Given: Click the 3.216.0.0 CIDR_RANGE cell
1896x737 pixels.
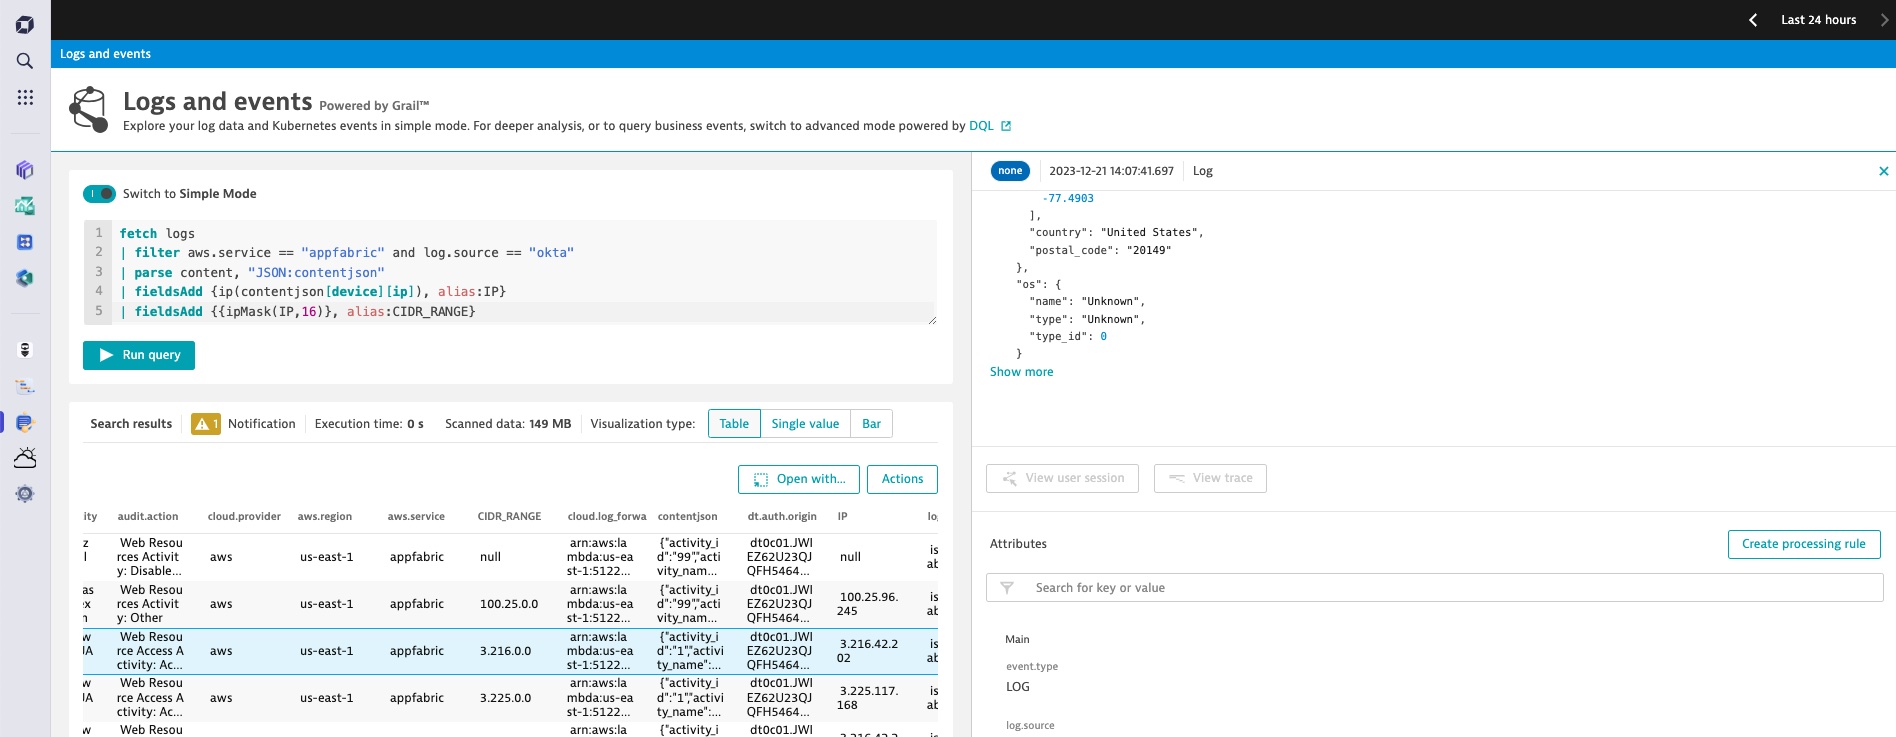Looking at the screenshot, I should (x=505, y=651).
